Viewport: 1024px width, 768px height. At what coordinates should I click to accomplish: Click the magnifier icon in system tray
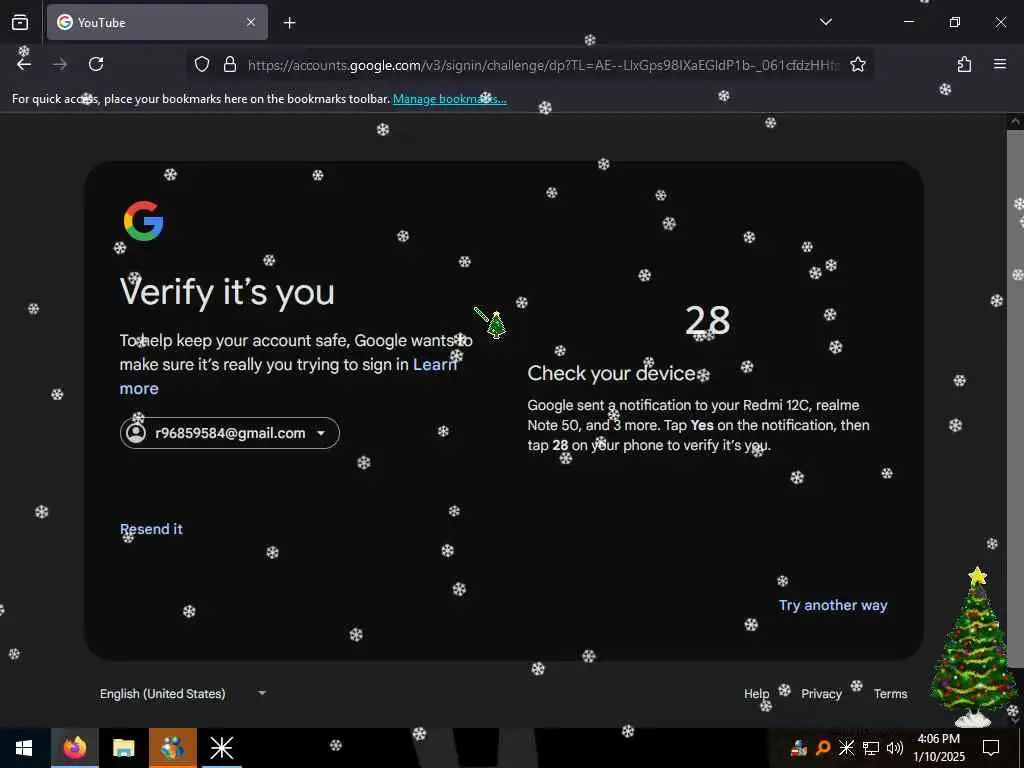click(823, 748)
